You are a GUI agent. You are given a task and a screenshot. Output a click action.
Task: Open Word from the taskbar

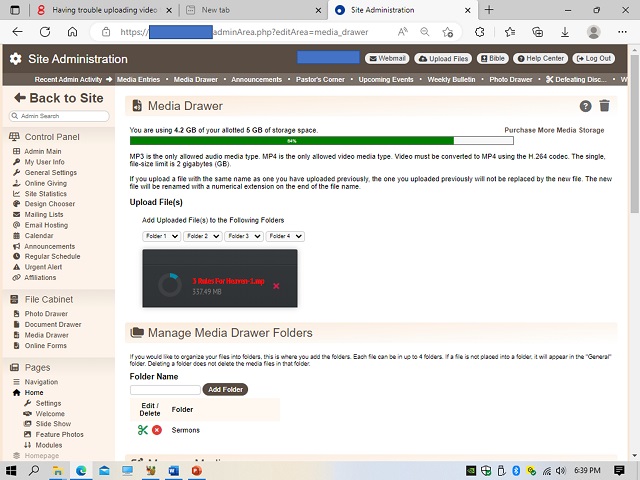point(173,471)
